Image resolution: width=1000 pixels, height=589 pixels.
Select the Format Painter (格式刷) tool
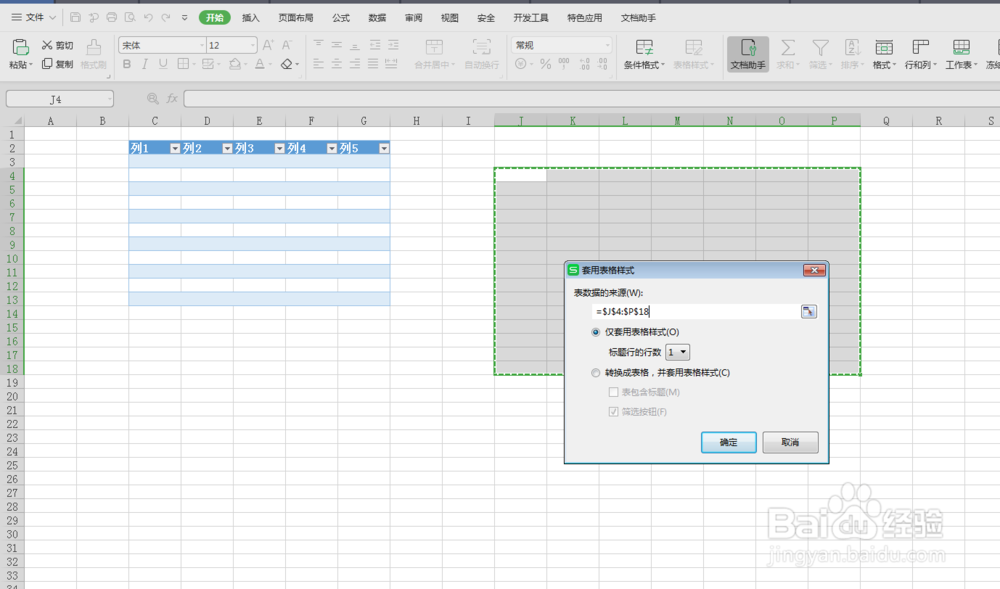pos(94,54)
